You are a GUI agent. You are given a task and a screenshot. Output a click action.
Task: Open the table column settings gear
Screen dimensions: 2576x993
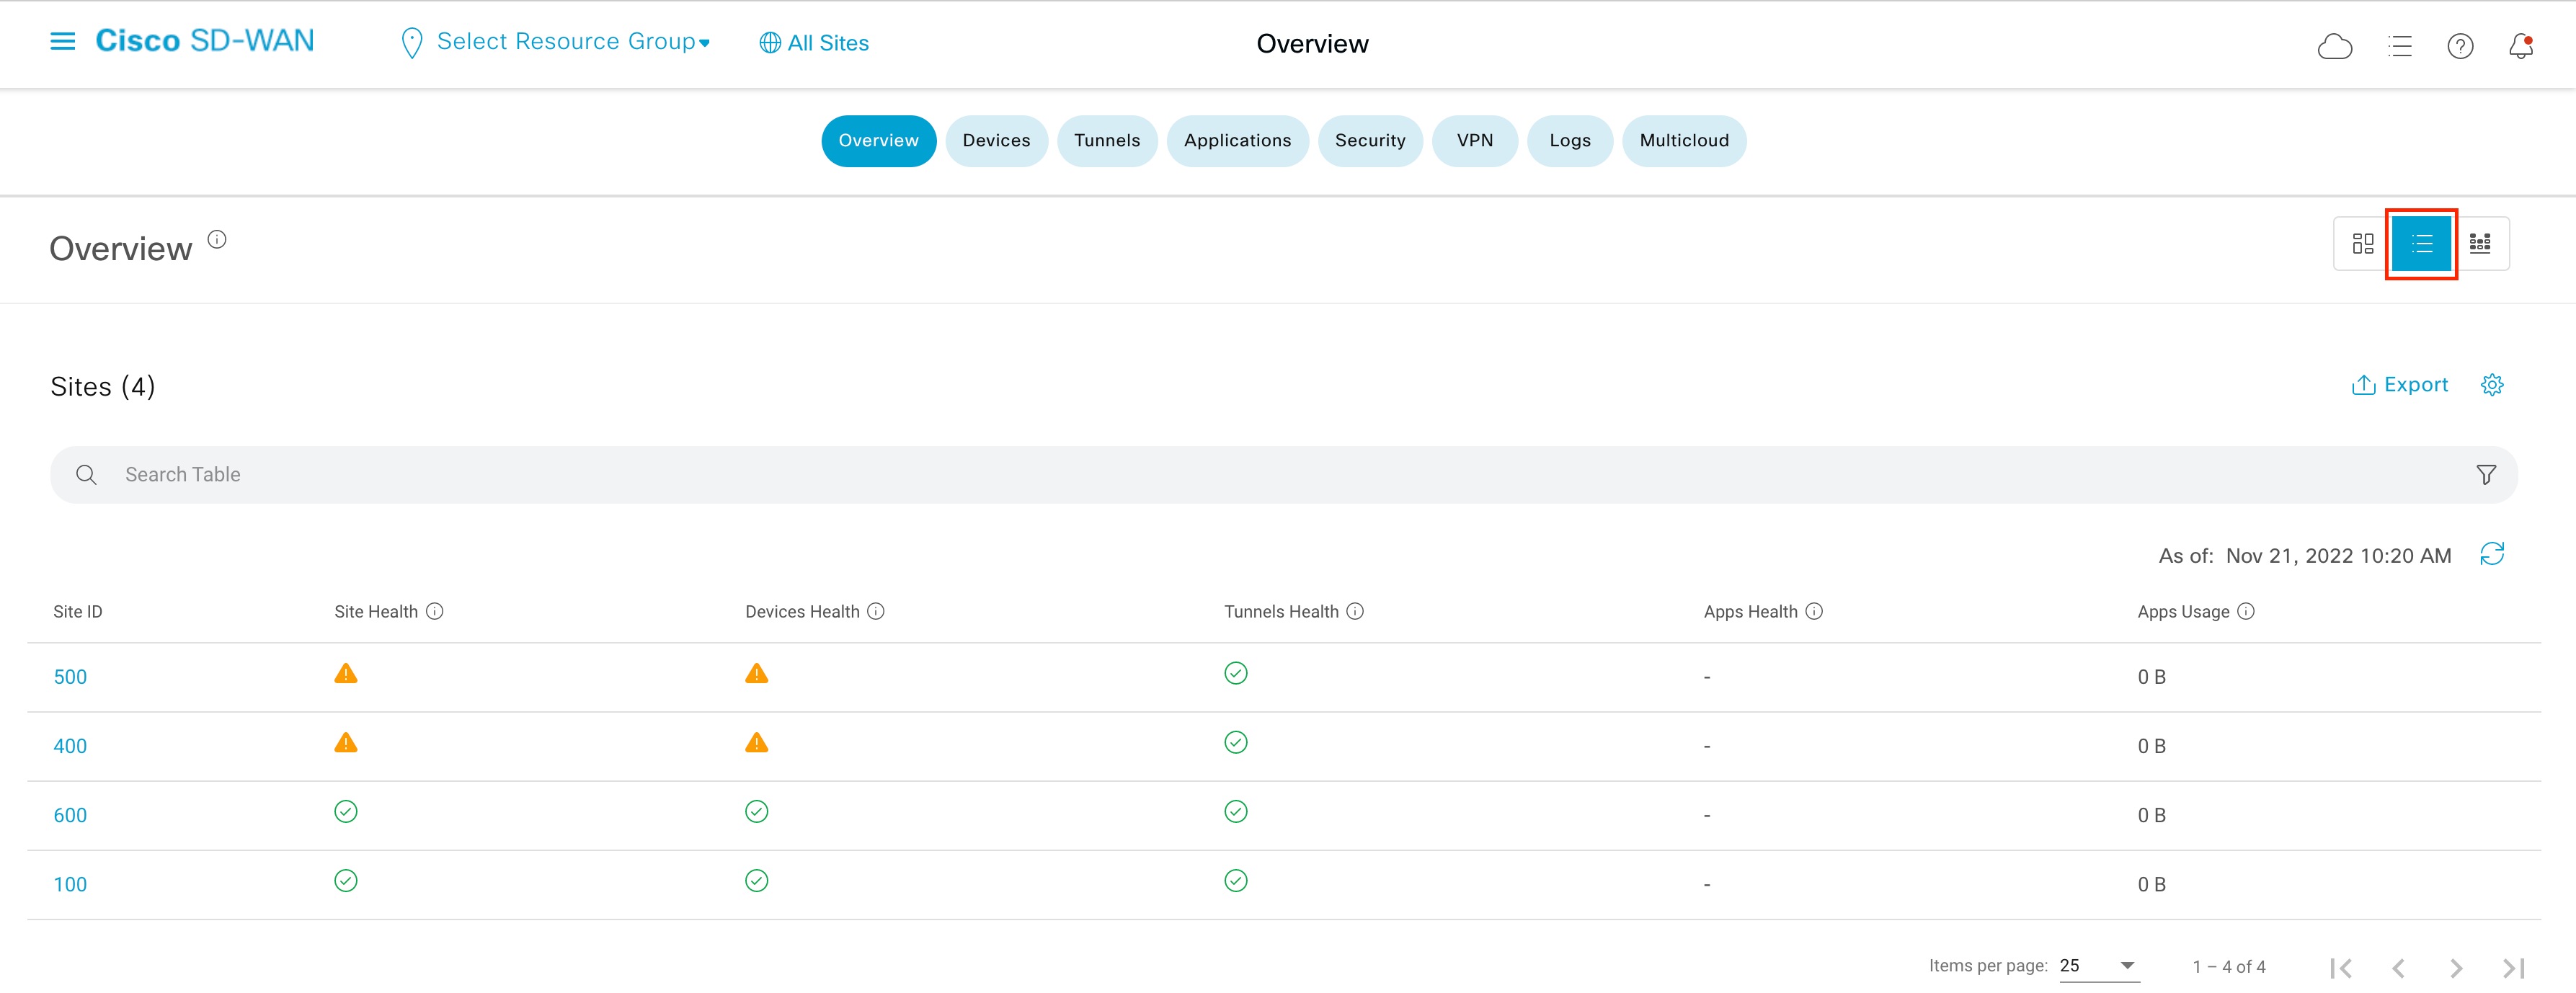pyautogui.click(x=2493, y=384)
